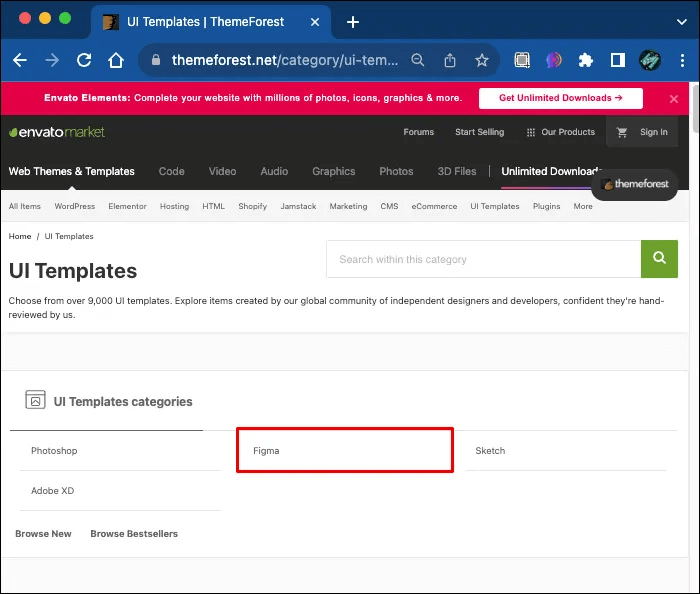Open Unlimited Downloads in the nav

pyautogui.click(x=551, y=171)
